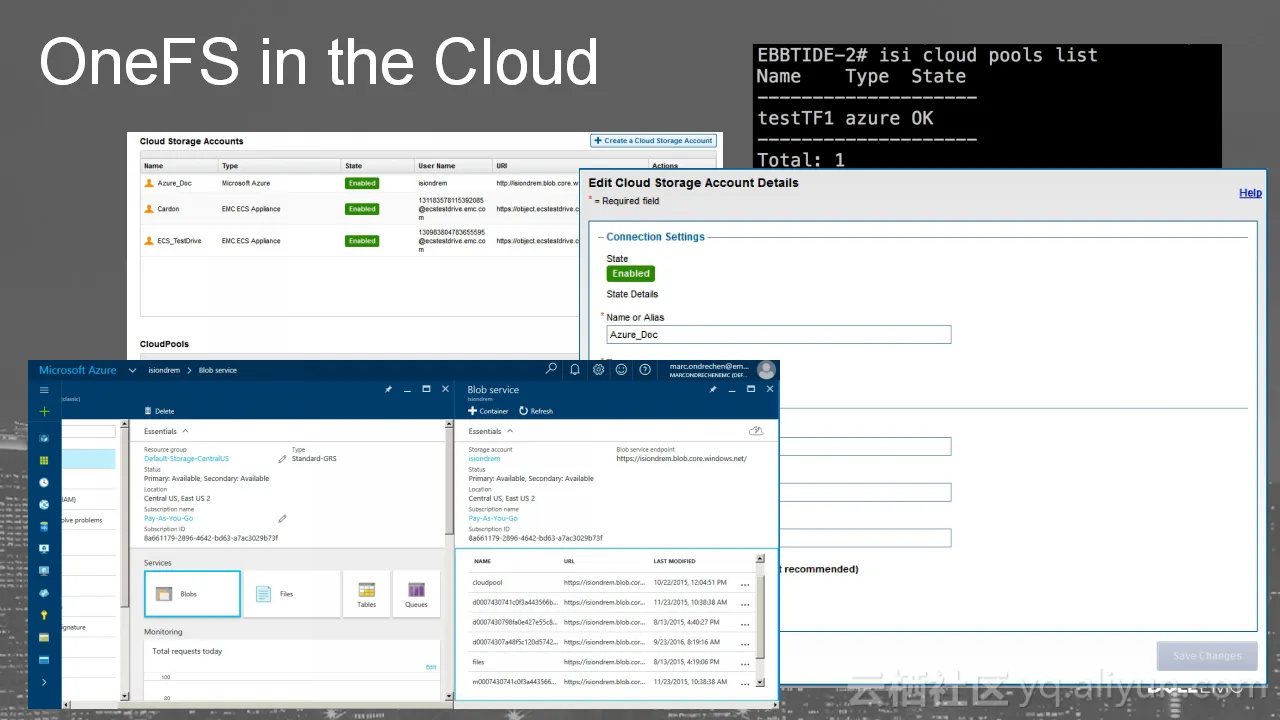Click Create a Cloud Storage Account button

coord(654,141)
